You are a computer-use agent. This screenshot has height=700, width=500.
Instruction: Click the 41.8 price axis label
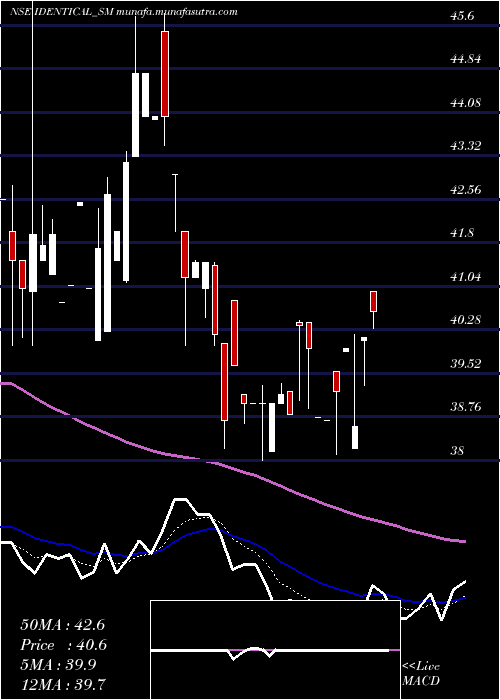(464, 233)
